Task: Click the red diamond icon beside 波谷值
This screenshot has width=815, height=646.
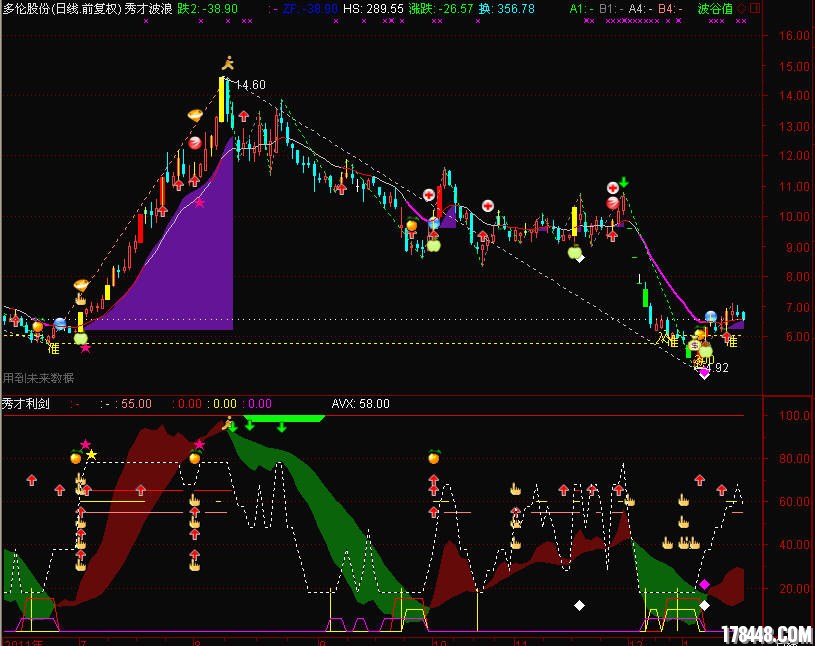Action: point(742,8)
